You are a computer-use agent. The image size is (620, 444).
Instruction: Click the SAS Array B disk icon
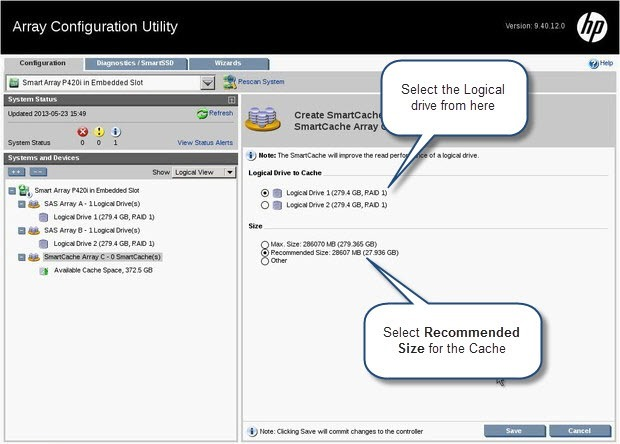(34, 231)
